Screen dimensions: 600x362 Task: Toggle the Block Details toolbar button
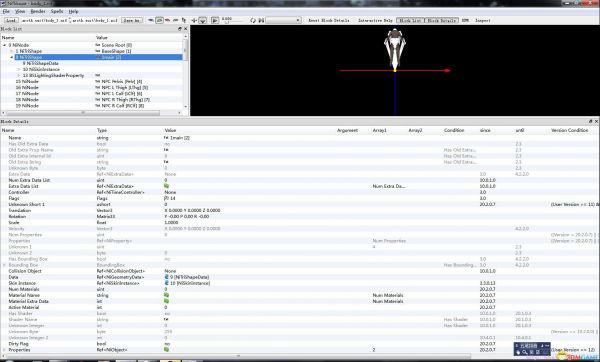(x=441, y=20)
